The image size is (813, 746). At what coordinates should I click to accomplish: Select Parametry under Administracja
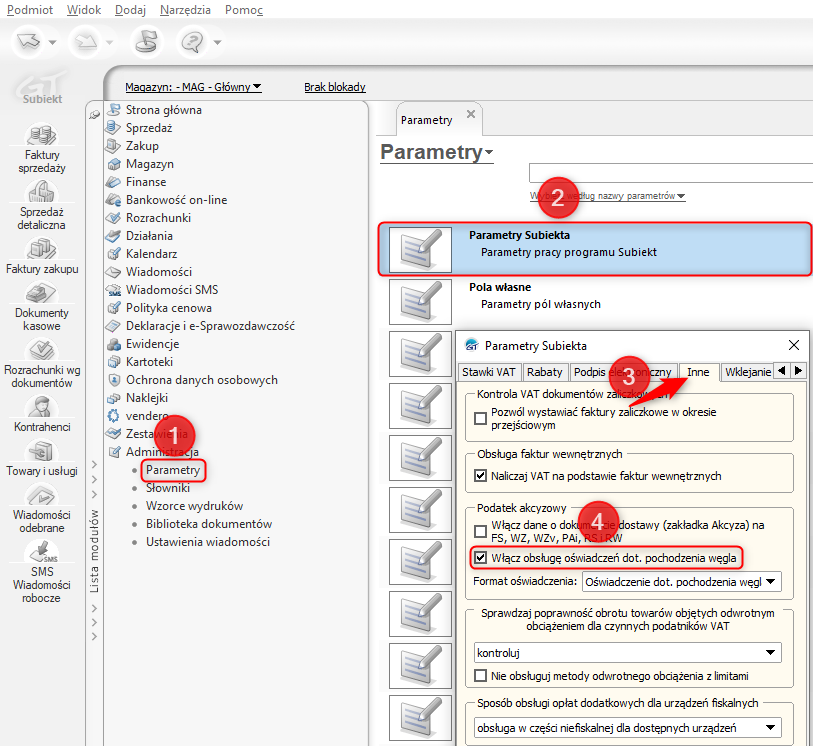pos(173,470)
